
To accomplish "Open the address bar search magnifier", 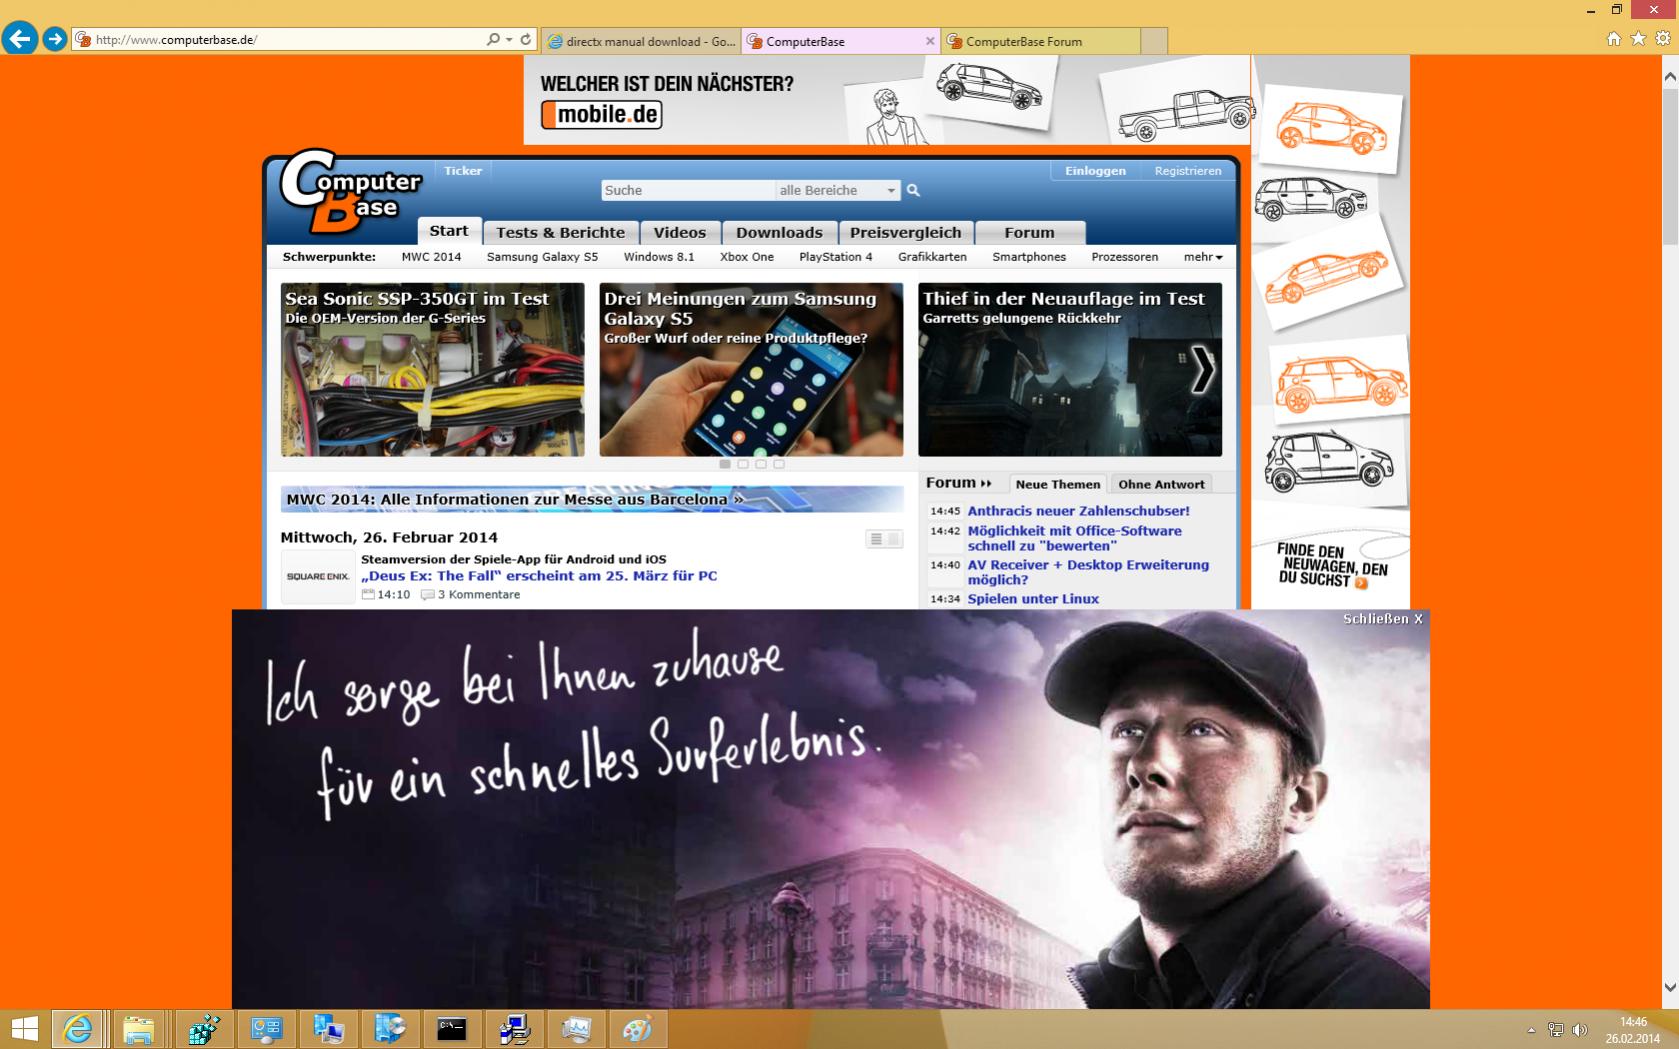I will pos(492,40).
